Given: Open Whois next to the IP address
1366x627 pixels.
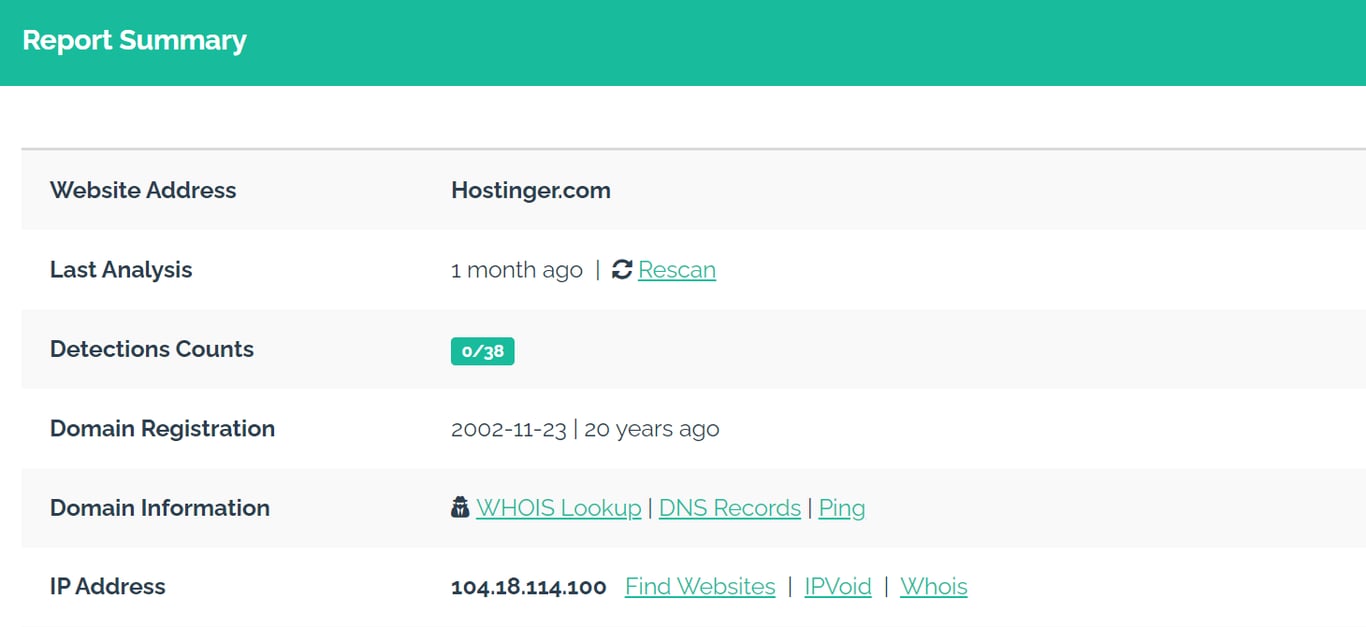Looking at the screenshot, I should point(933,586).
